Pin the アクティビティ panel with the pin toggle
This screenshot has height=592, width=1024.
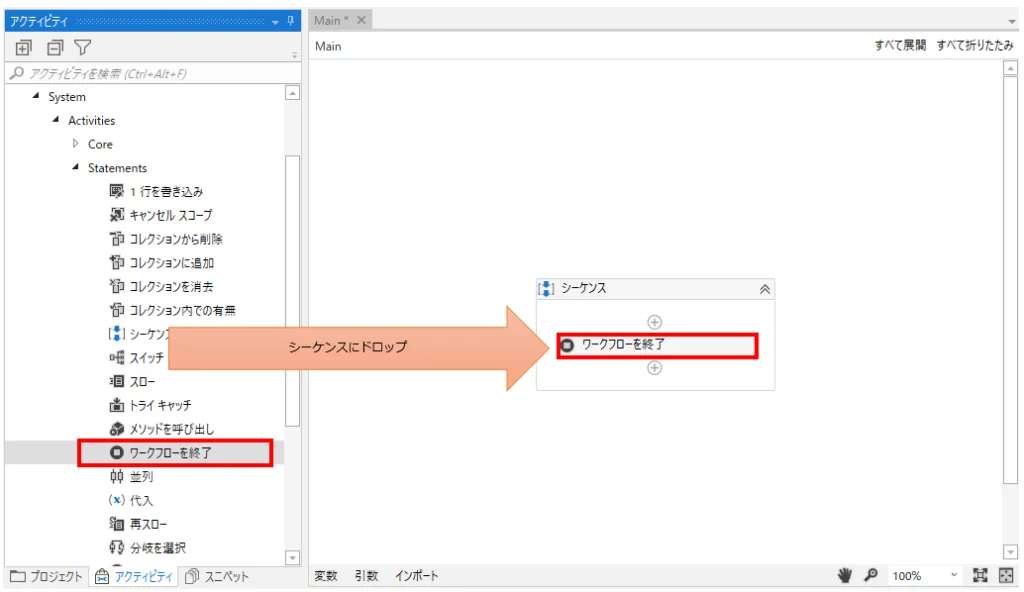tap(290, 21)
